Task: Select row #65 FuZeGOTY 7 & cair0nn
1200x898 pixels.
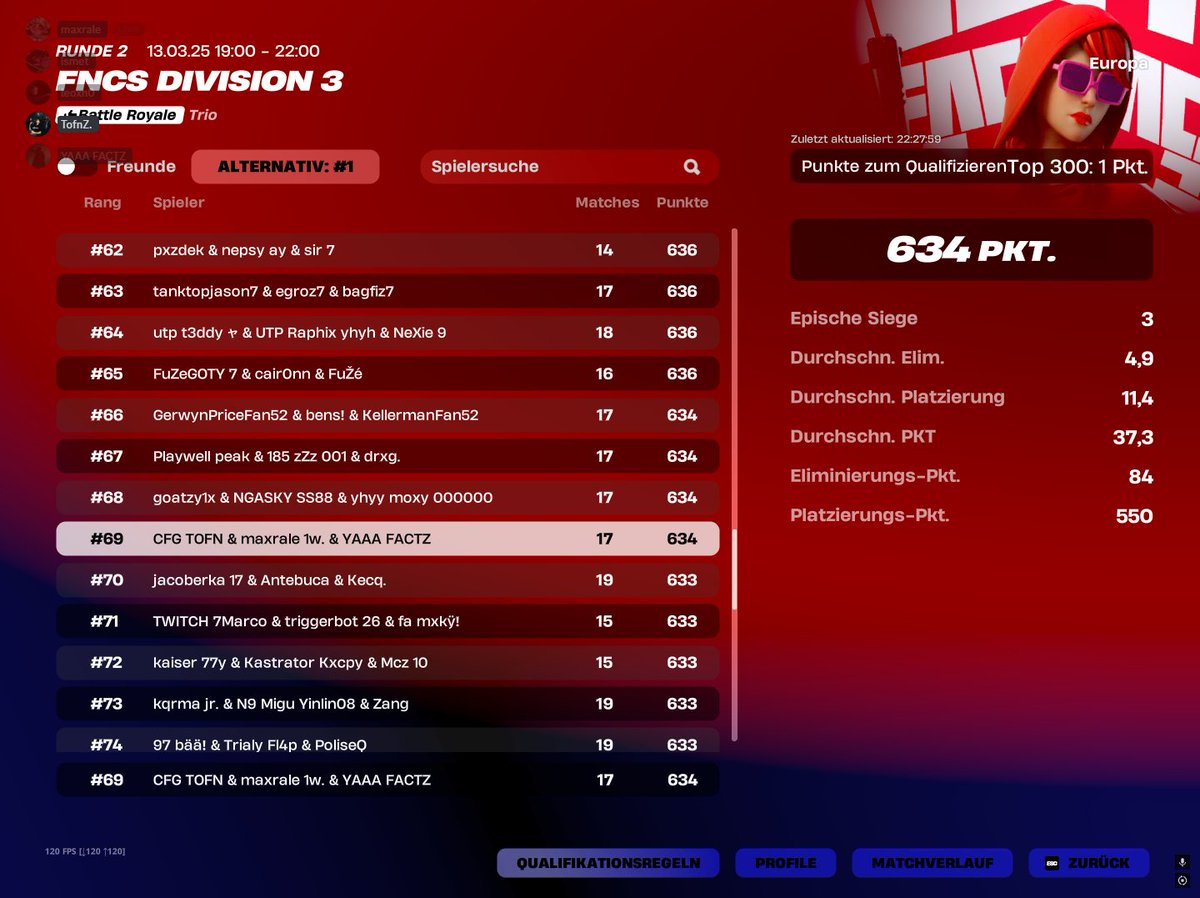Action: (x=388, y=374)
